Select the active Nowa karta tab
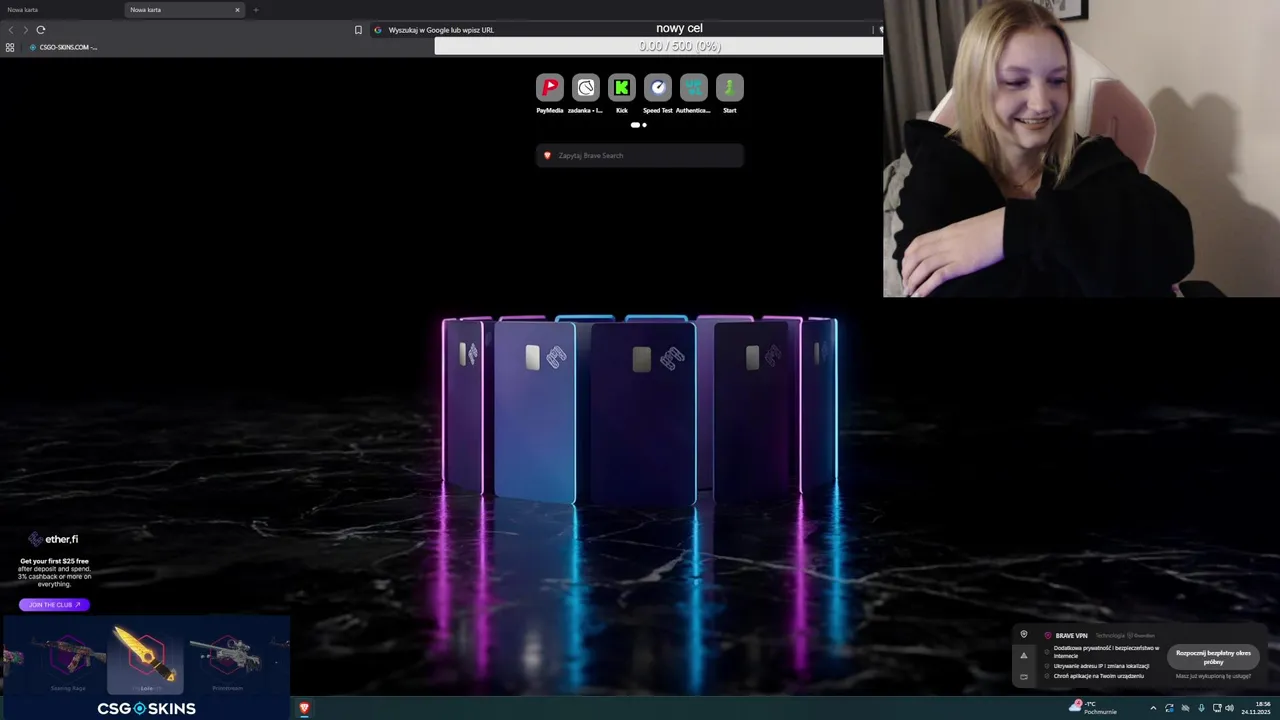Image resolution: width=1280 pixels, height=720 pixels. (x=185, y=10)
